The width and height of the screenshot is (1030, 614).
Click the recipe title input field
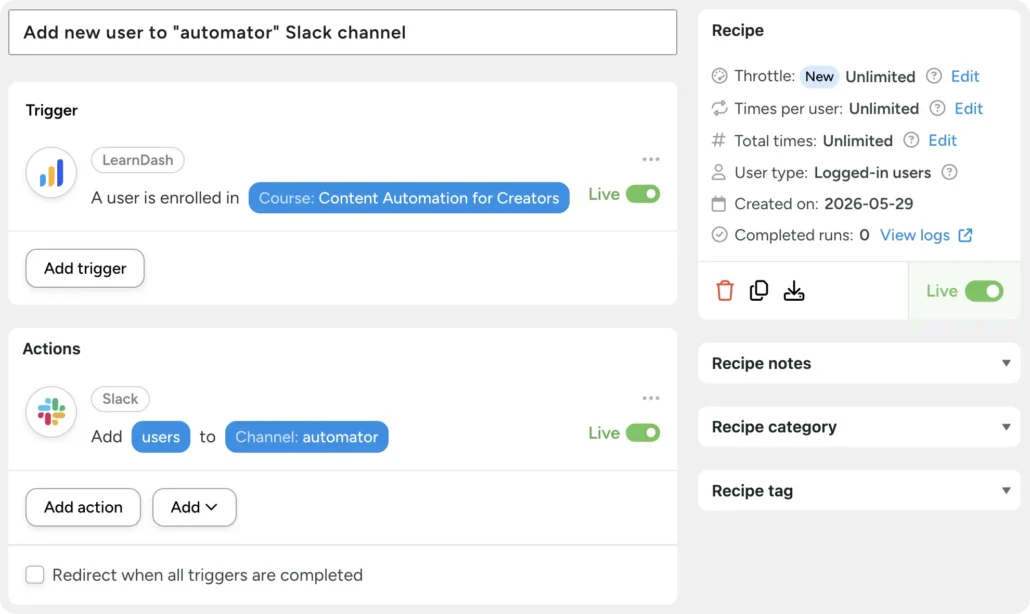tap(342, 32)
